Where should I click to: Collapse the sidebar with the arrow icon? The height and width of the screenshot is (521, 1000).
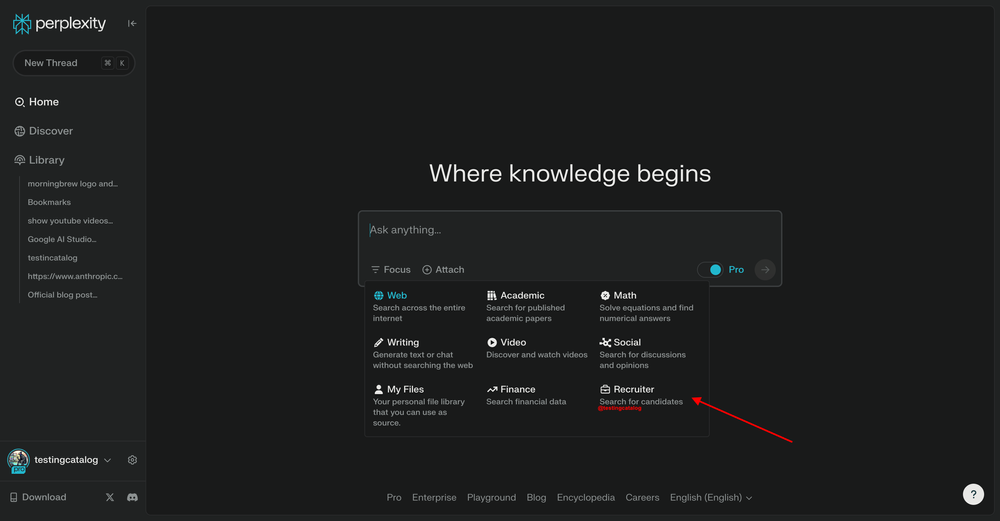click(x=132, y=24)
